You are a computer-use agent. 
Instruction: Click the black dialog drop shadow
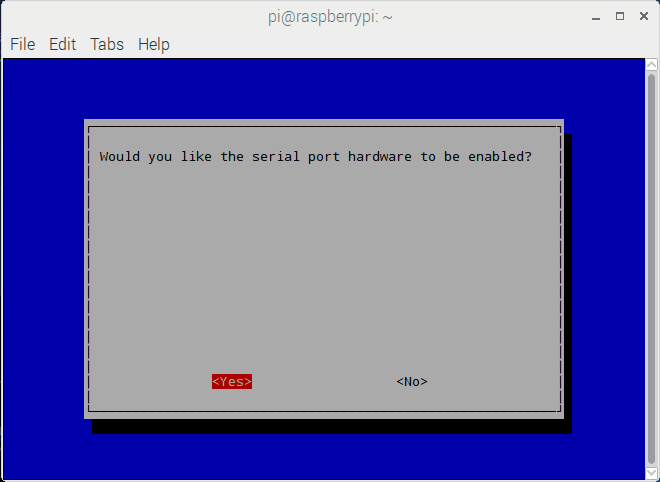coord(332,426)
